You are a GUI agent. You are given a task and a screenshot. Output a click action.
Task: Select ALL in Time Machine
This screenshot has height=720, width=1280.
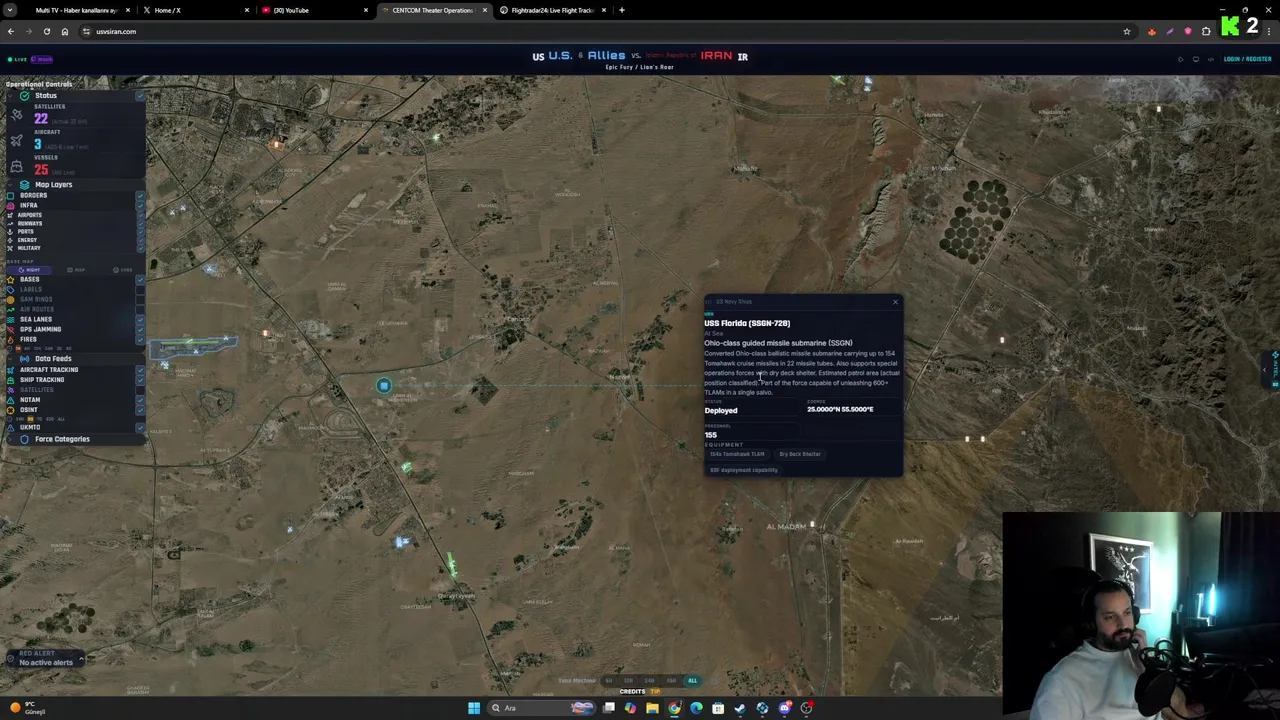[x=692, y=681]
